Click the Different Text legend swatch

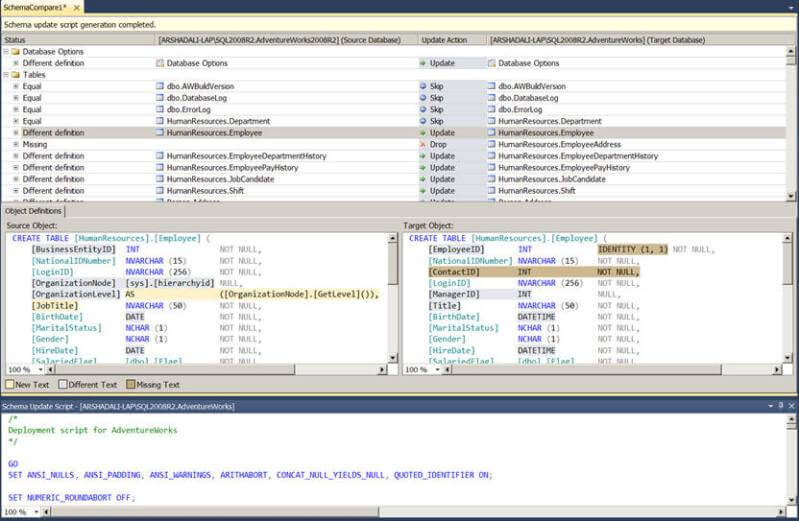pos(63,384)
